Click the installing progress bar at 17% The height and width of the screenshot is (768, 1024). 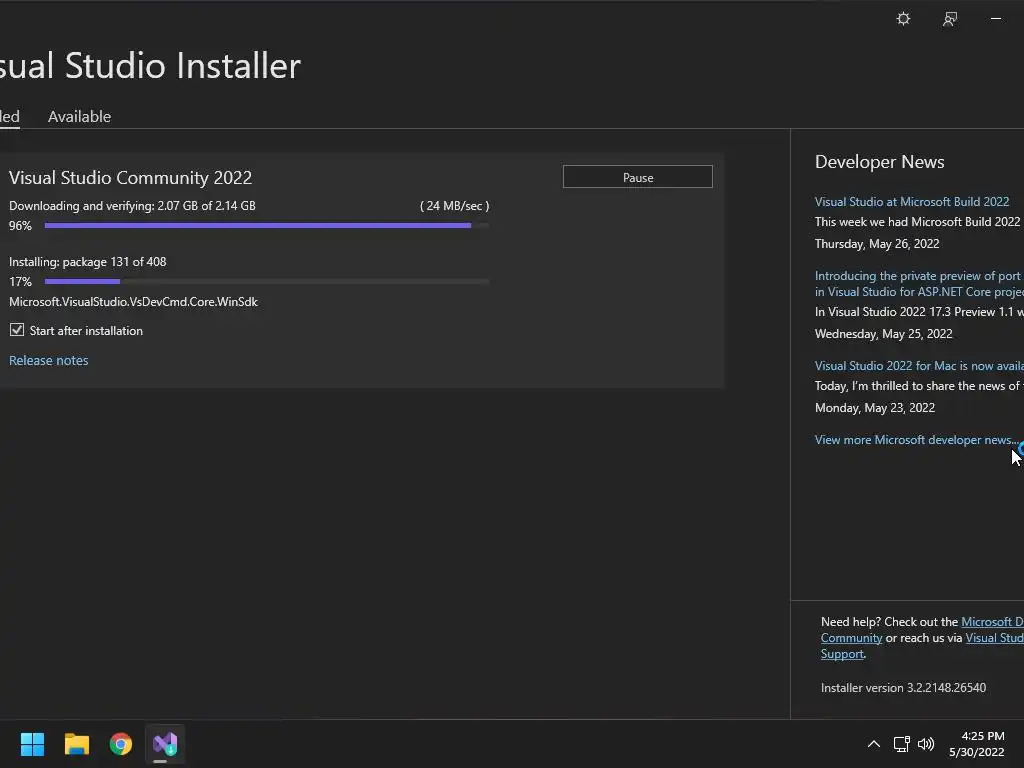click(x=266, y=281)
